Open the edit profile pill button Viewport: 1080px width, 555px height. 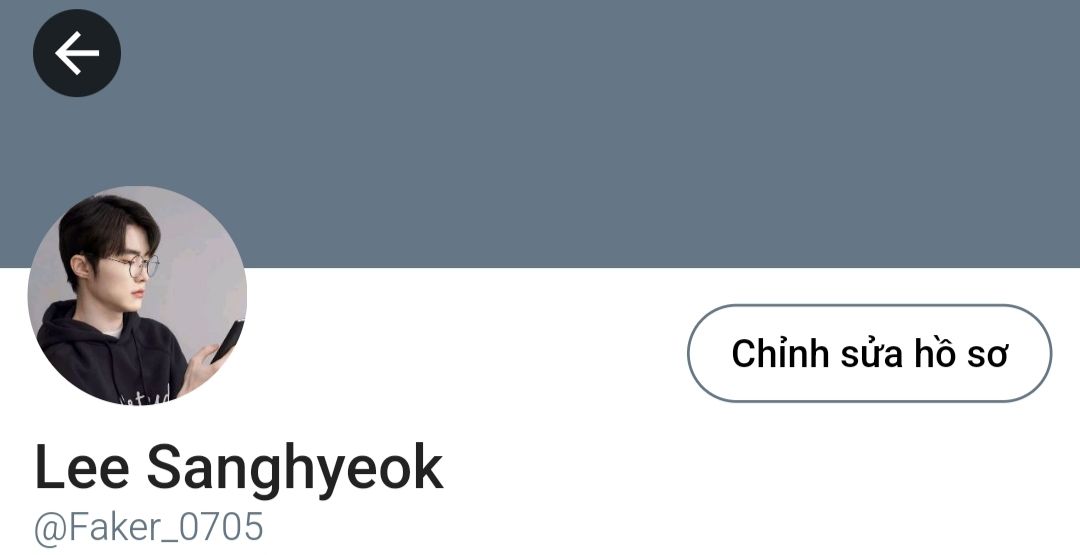coord(869,353)
